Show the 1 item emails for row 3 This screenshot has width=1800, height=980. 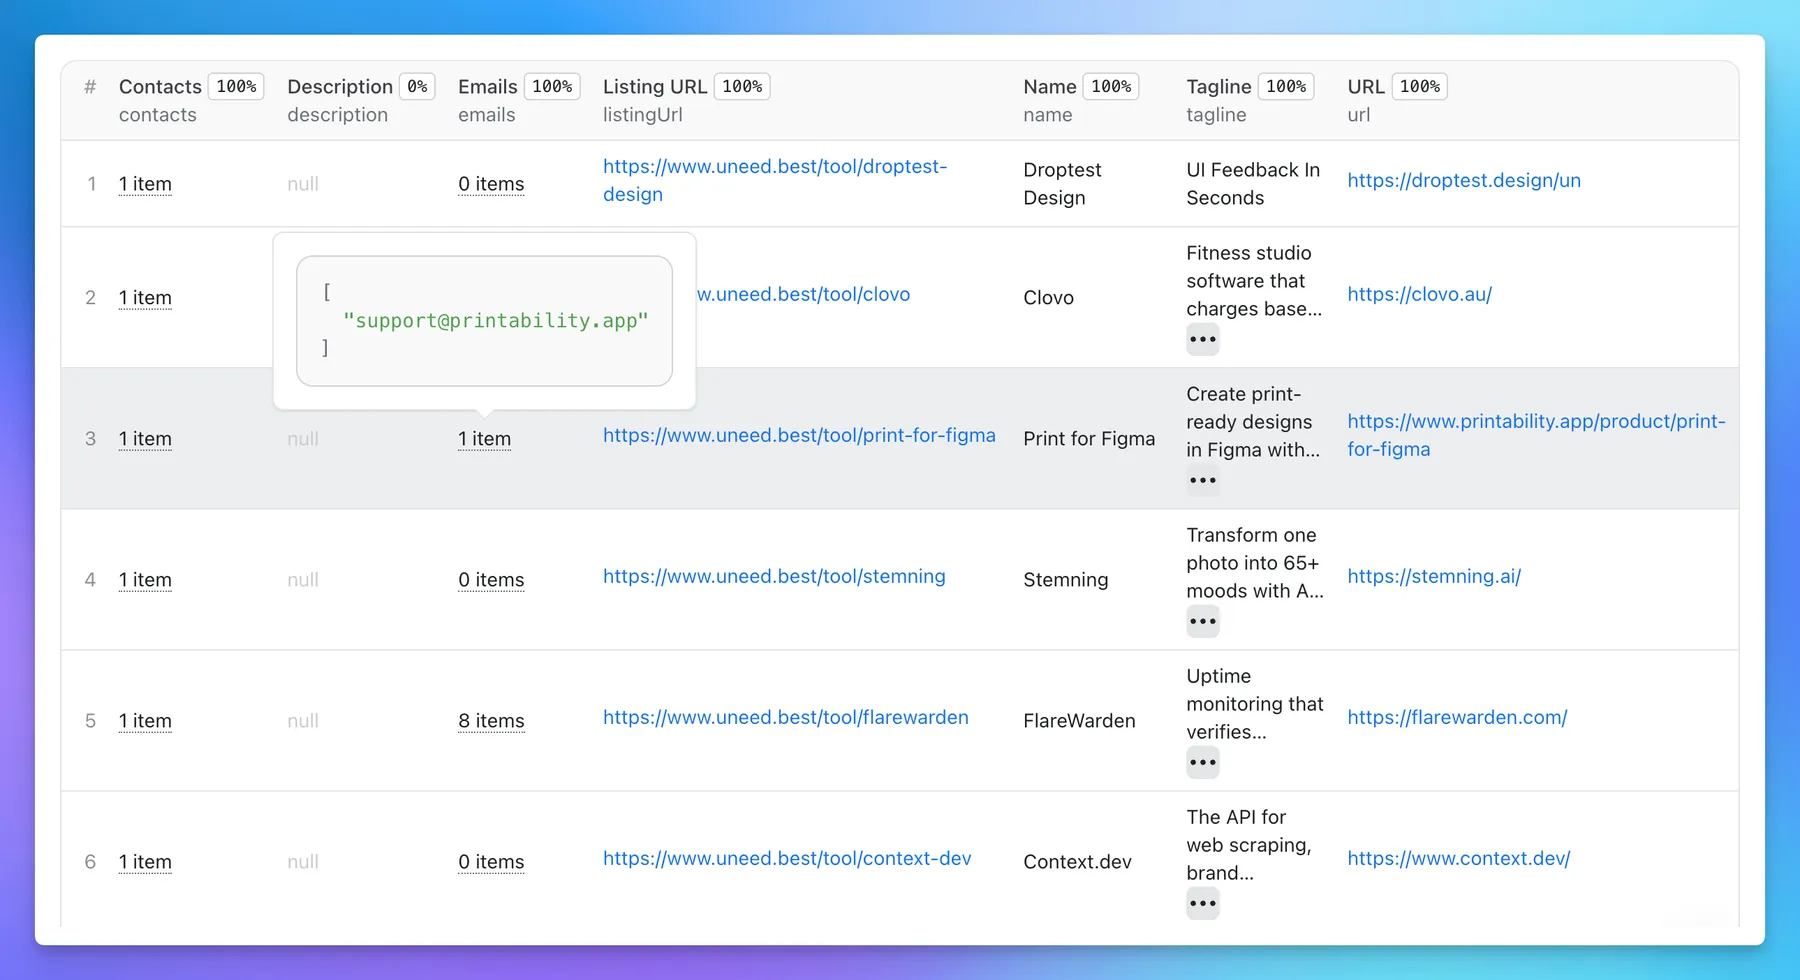pyautogui.click(x=484, y=439)
